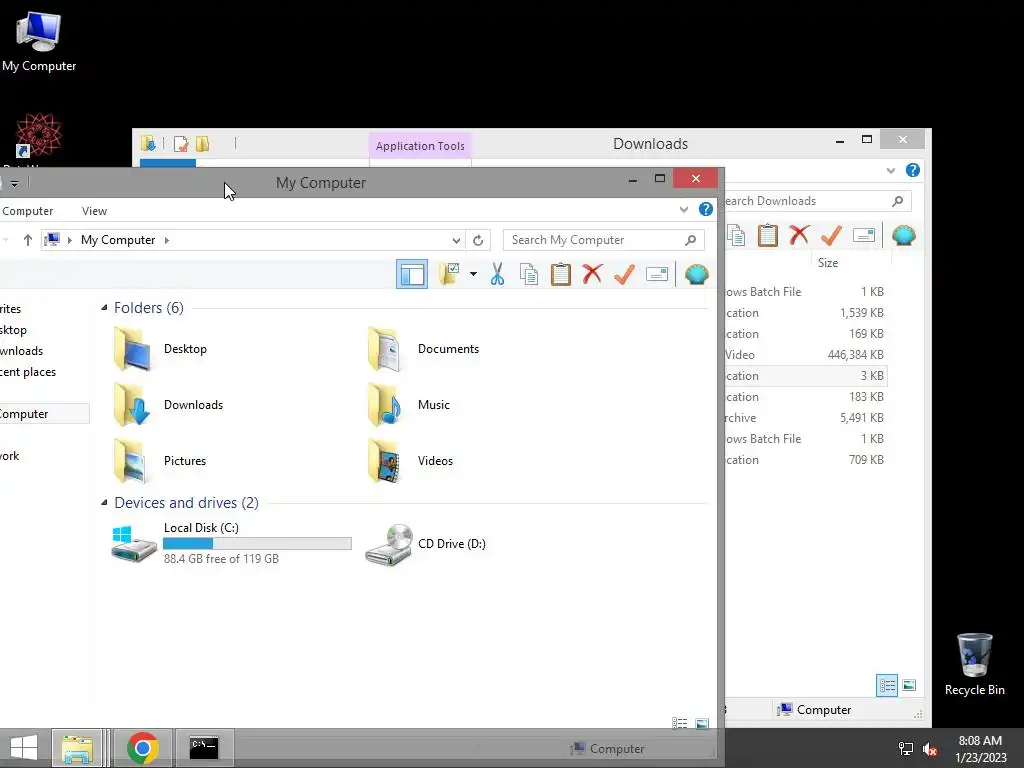Select the Downloads folder in My Computer
This screenshot has width=1024, height=768.
168,405
